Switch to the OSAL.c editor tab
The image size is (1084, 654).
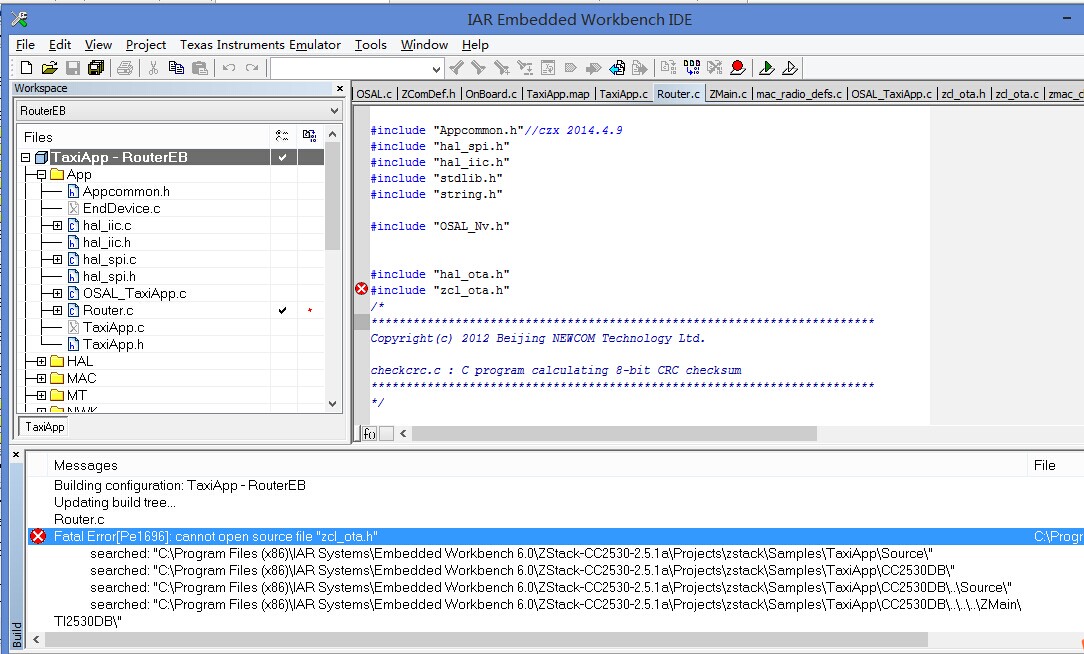[374, 94]
